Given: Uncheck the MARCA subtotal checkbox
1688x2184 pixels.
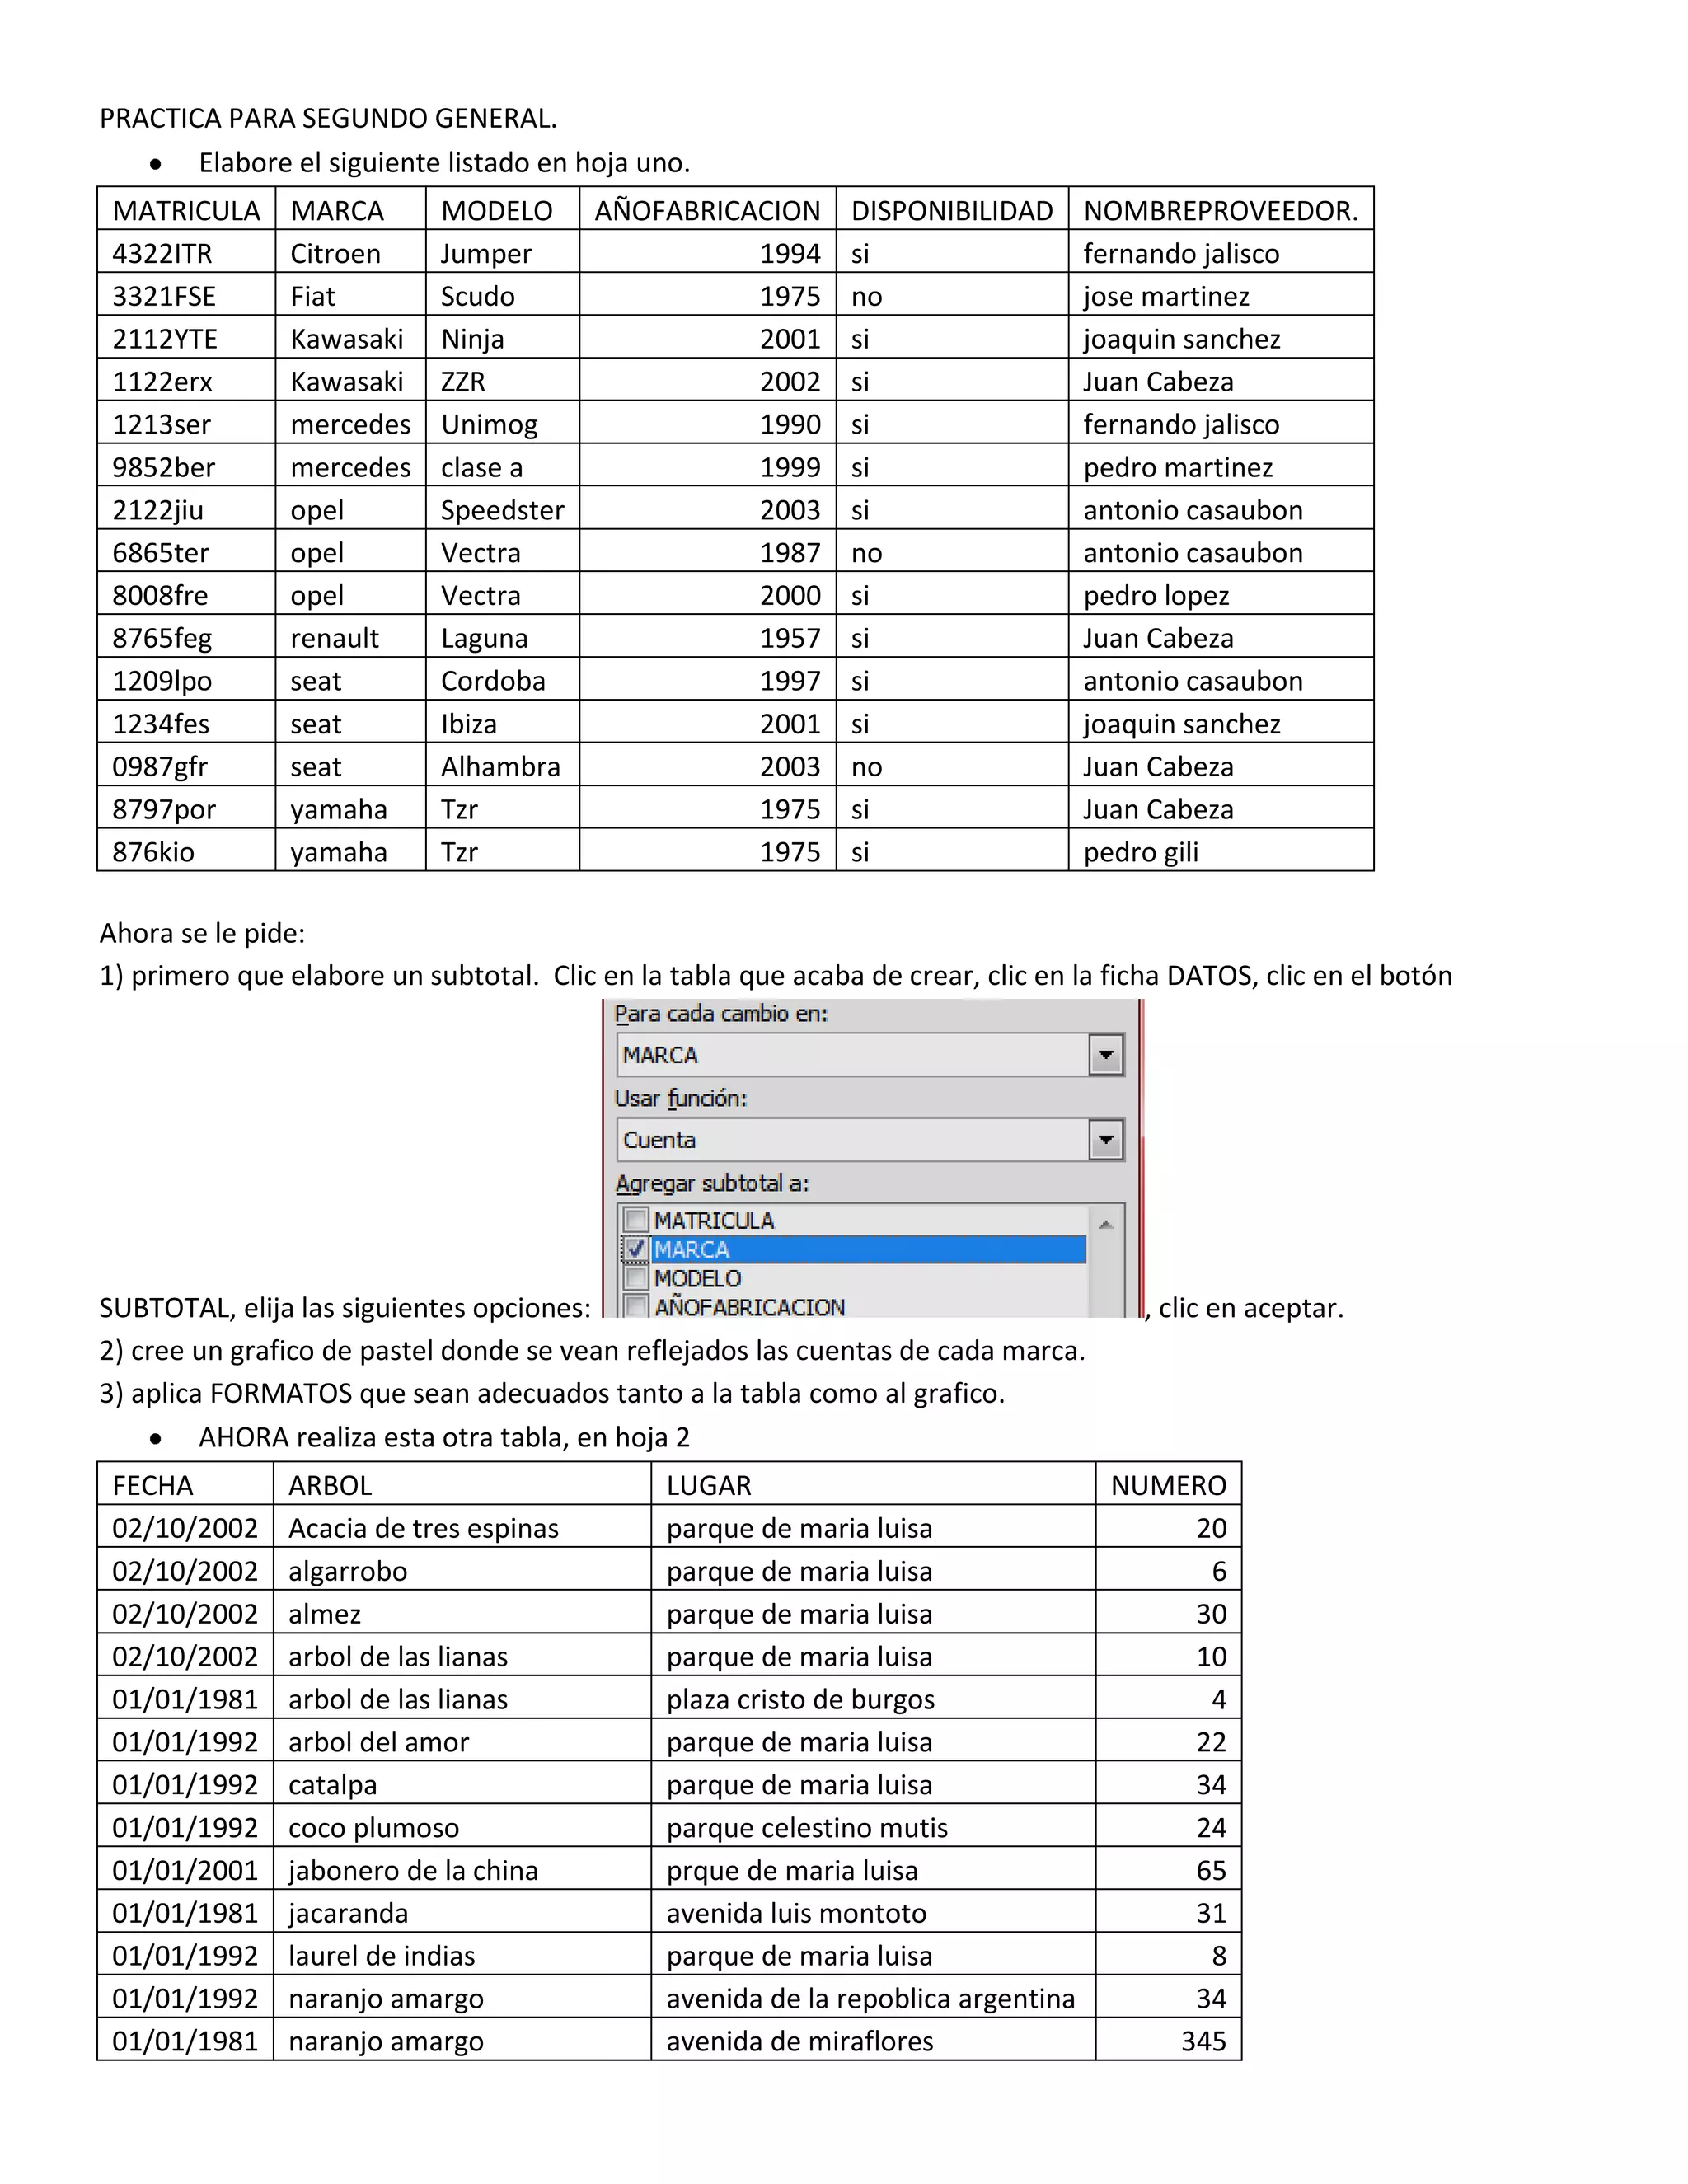Looking at the screenshot, I should tap(635, 1249).
